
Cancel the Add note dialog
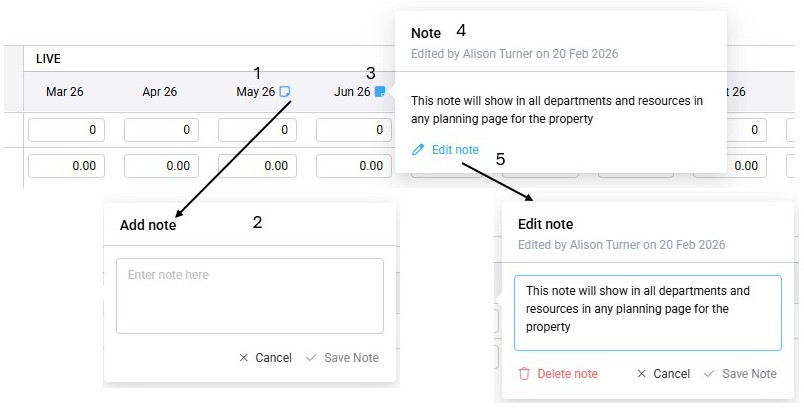pyautogui.click(x=265, y=358)
